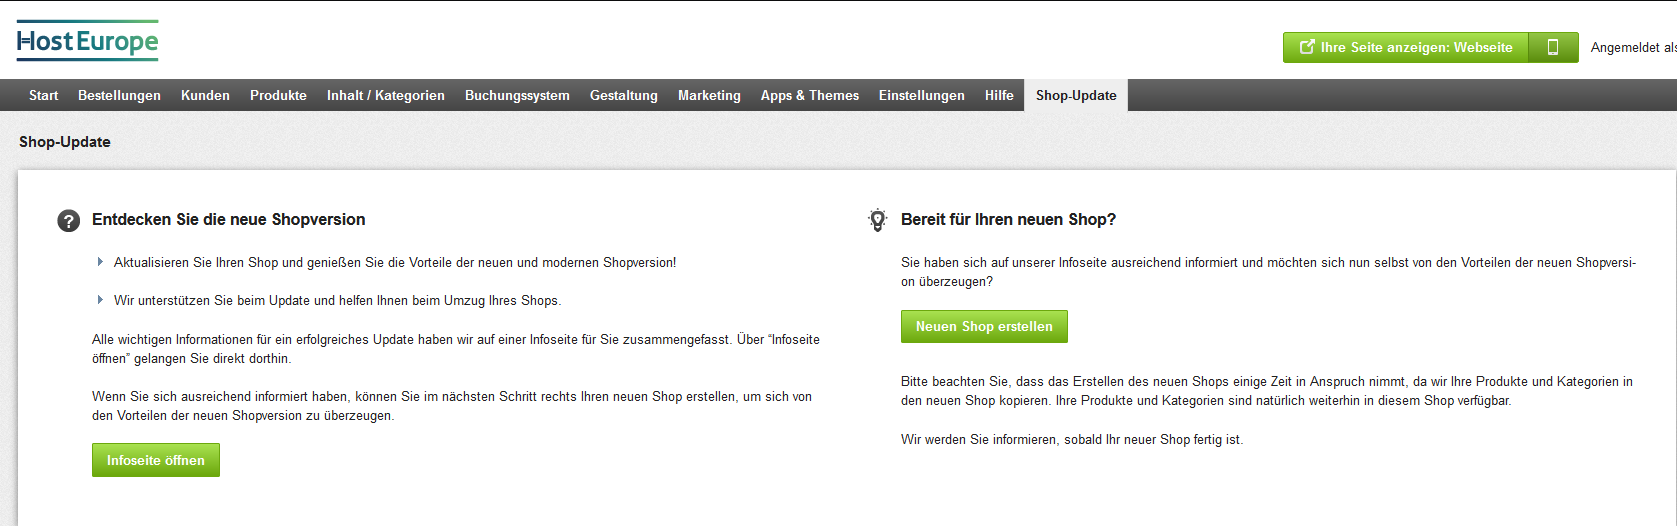Click the Host Europe logo
This screenshot has width=1677, height=526.
click(87, 41)
